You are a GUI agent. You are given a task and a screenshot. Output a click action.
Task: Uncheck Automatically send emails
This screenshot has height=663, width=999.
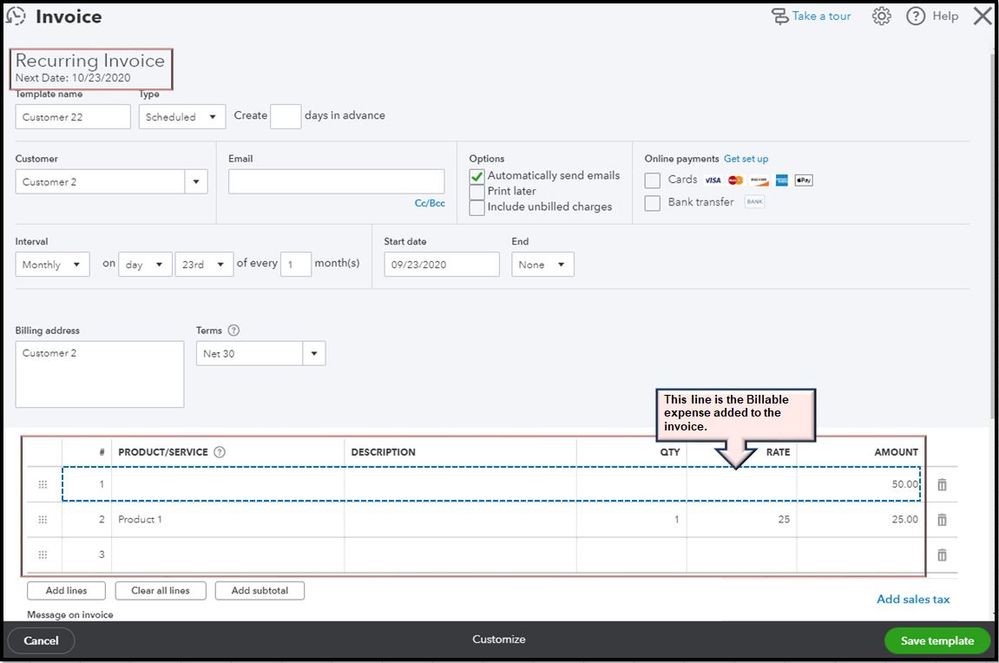(477, 176)
